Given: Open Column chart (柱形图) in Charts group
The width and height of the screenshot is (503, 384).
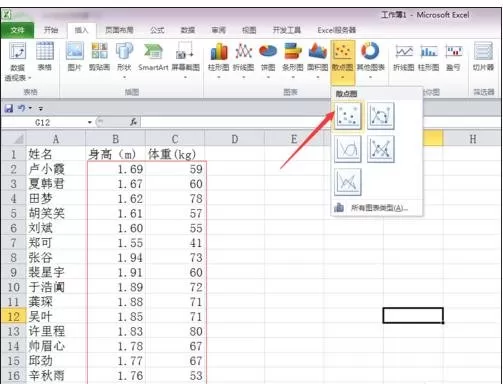Looking at the screenshot, I should click(219, 60).
